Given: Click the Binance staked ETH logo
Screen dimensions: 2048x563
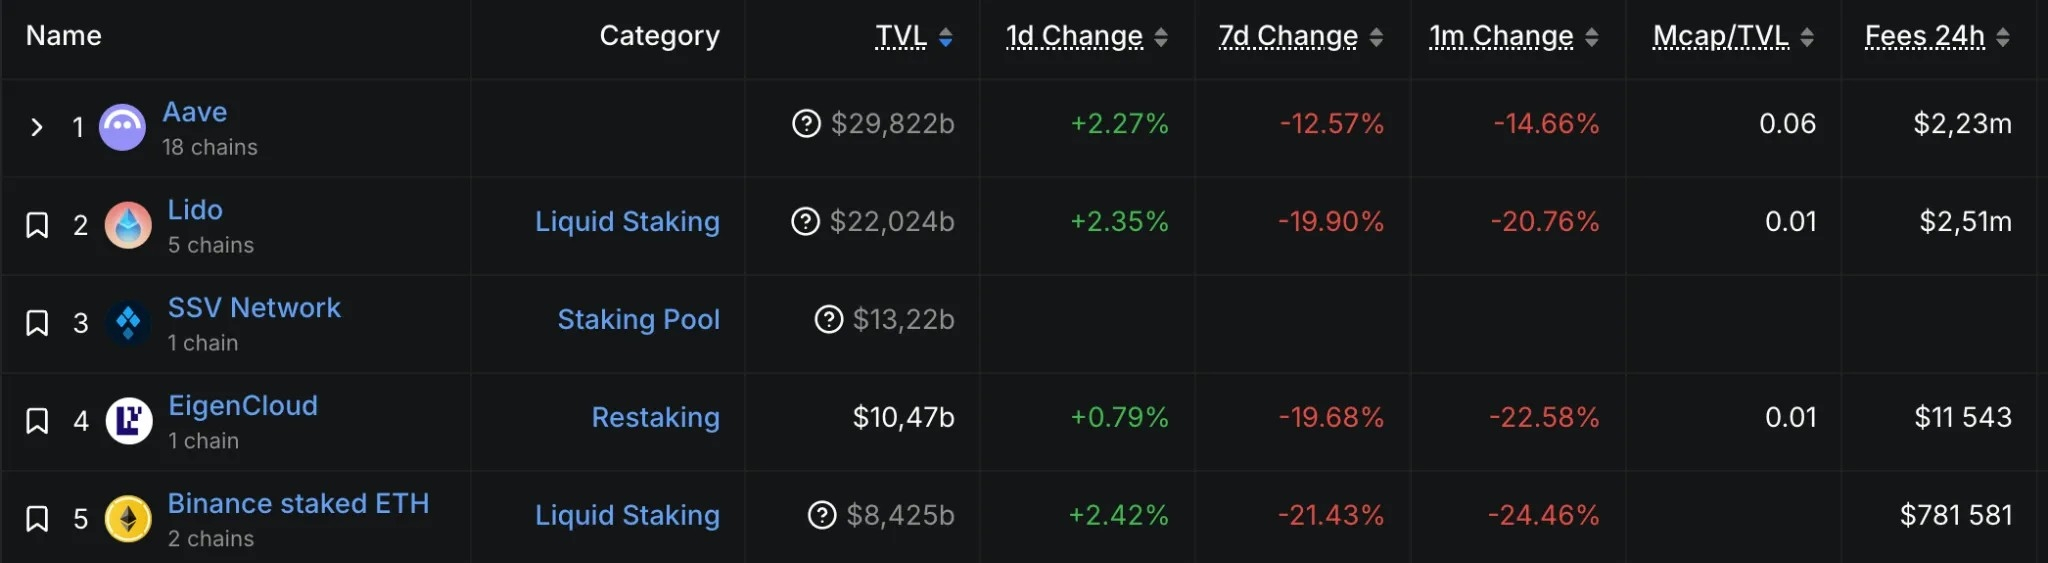Looking at the screenshot, I should [129, 518].
